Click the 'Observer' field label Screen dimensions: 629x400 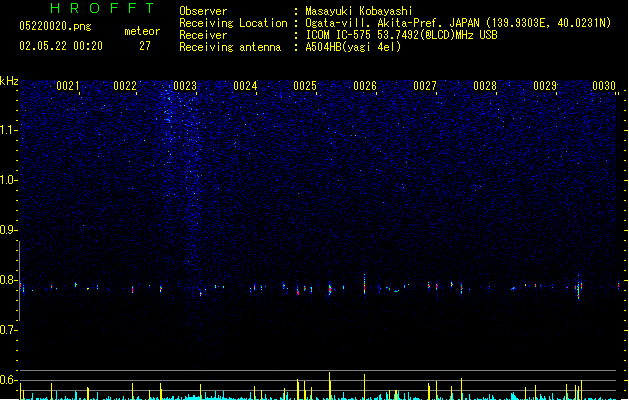(203, 11)
